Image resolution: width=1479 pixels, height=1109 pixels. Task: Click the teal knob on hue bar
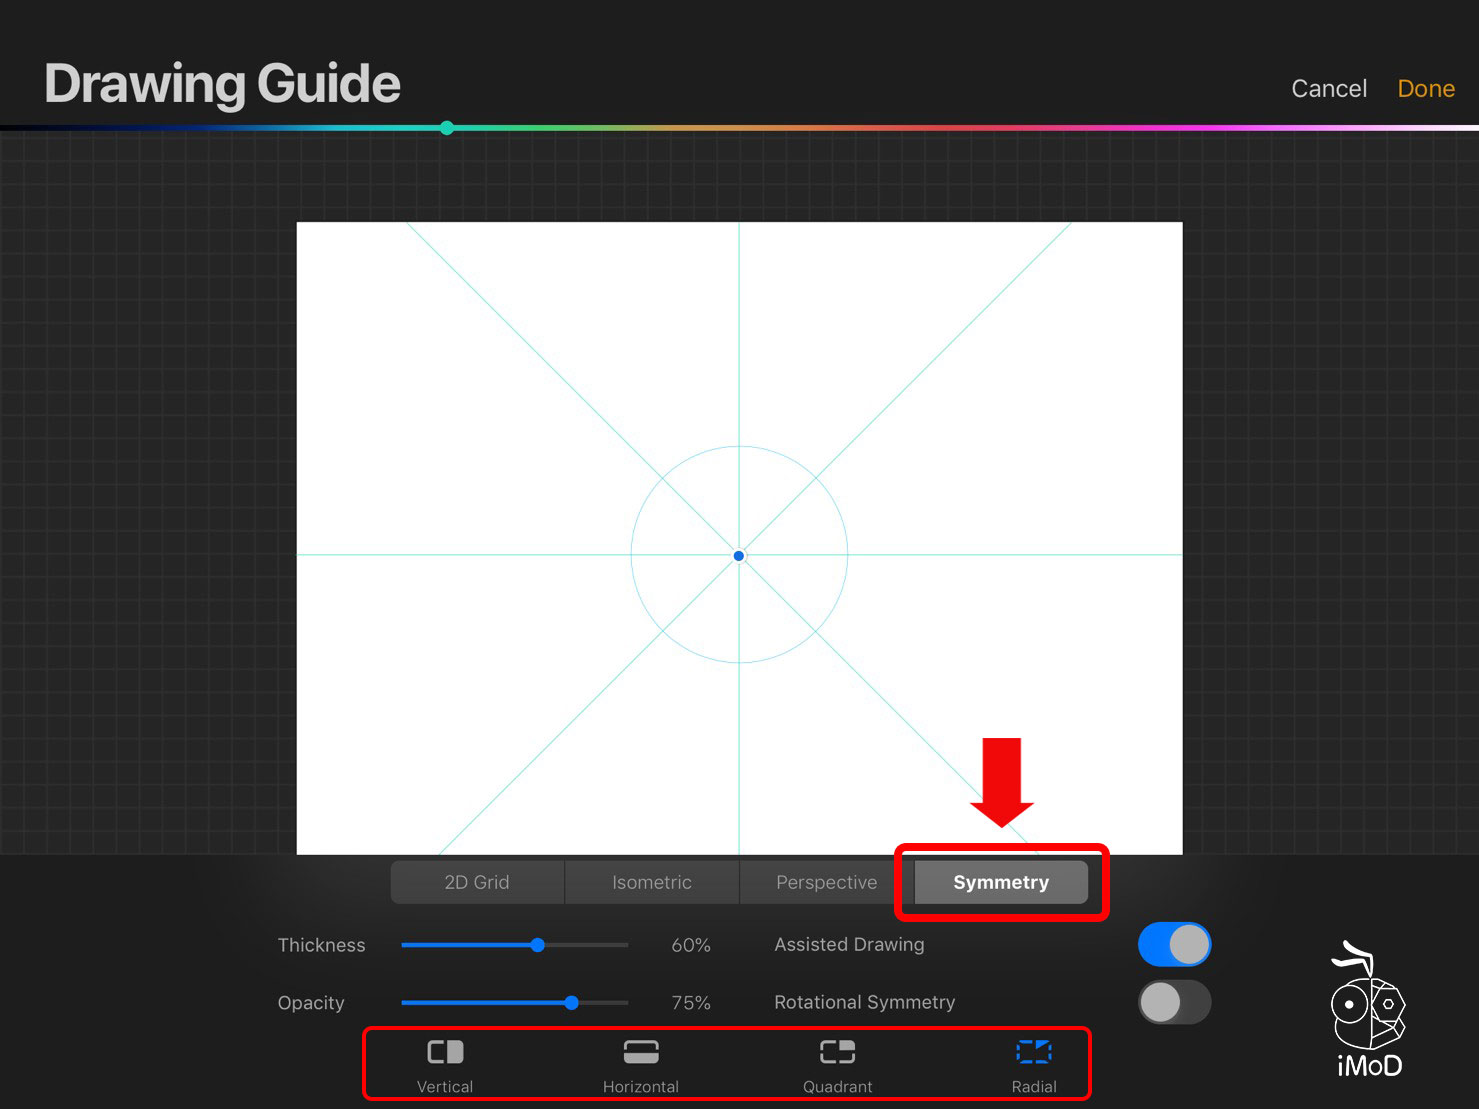coord(447,128)
